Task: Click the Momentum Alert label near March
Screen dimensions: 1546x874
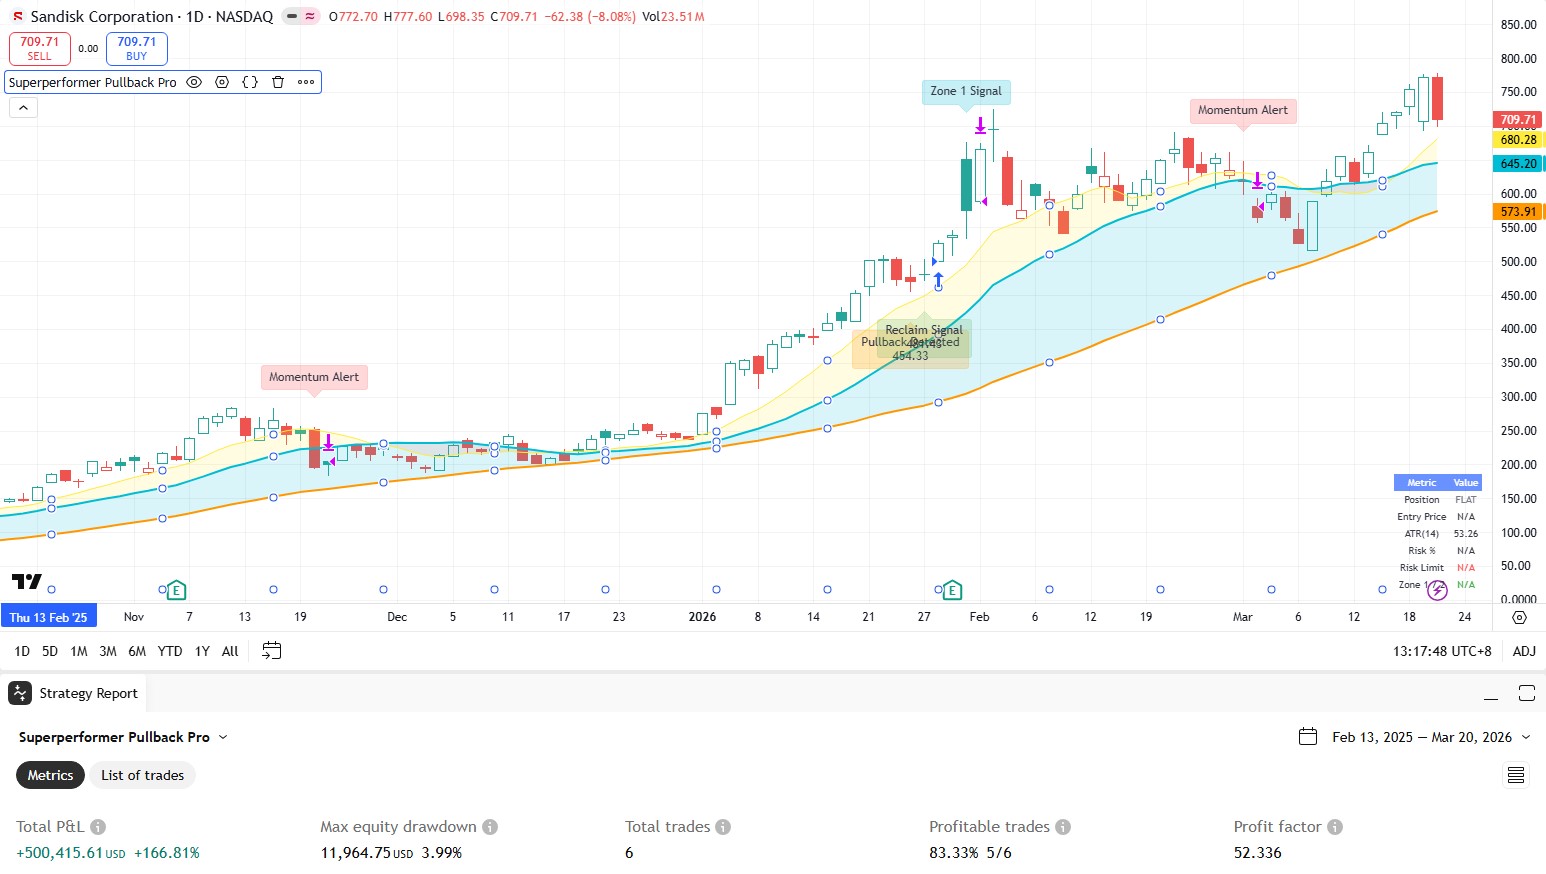Action: (x=1243, y=110)
